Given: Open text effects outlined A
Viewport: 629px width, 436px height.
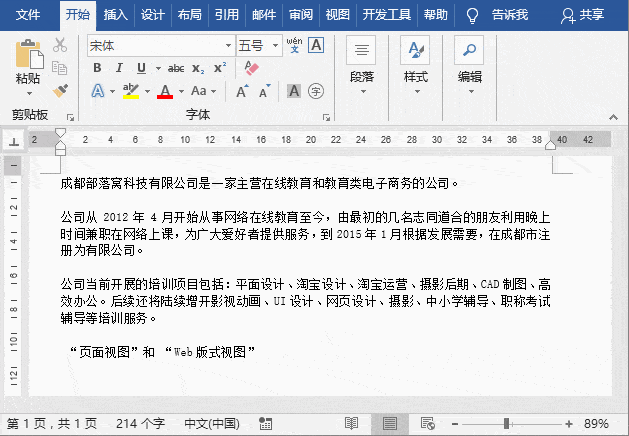Looking at the screenshot, I should (98, 91).
